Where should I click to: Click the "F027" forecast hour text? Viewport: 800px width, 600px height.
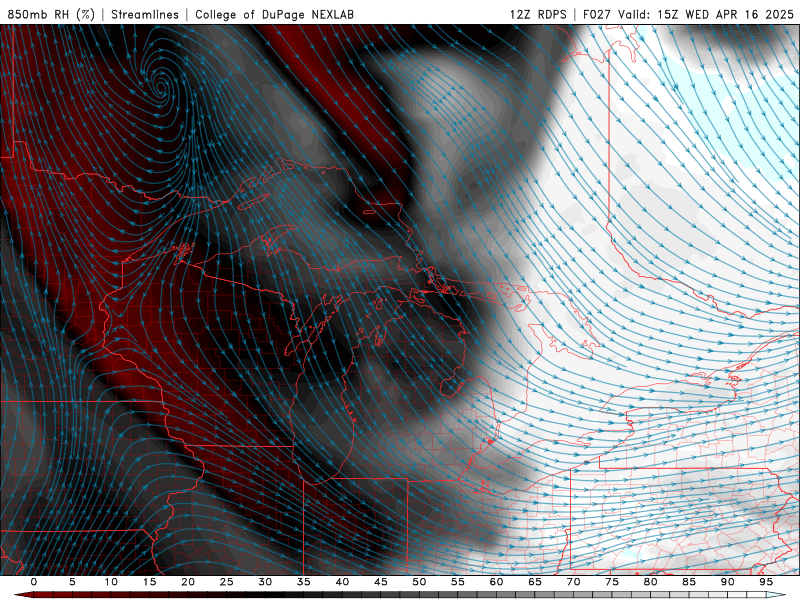coord(597,14)
